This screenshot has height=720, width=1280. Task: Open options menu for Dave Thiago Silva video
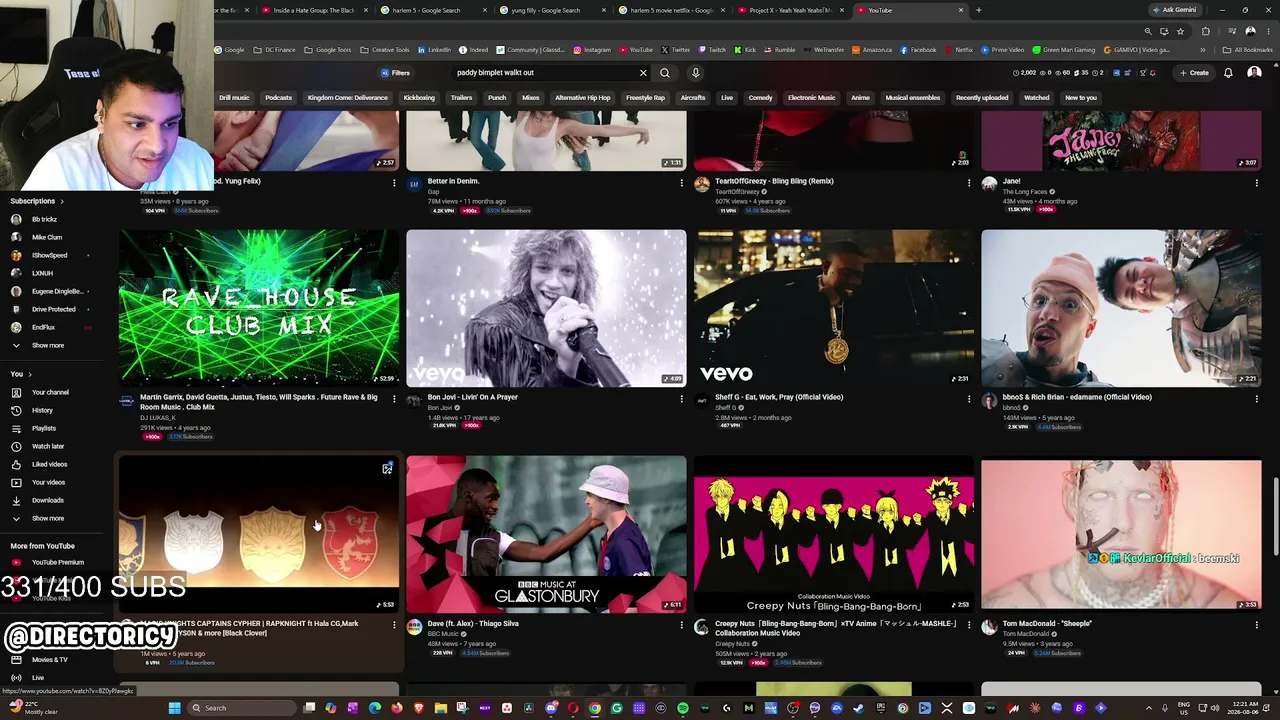(681, 625)
